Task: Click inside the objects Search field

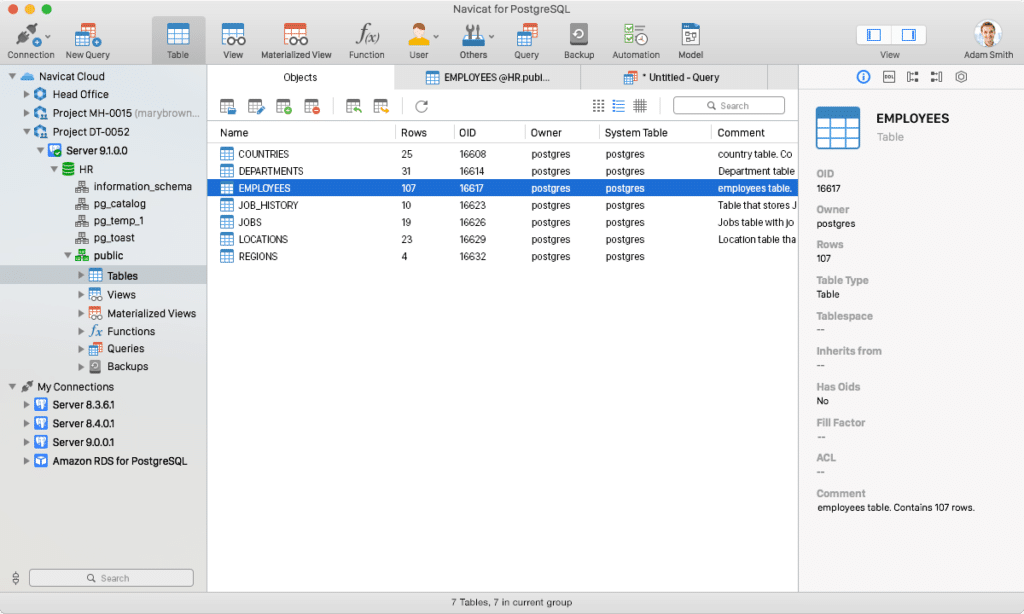Action: [x=730, y=105]
